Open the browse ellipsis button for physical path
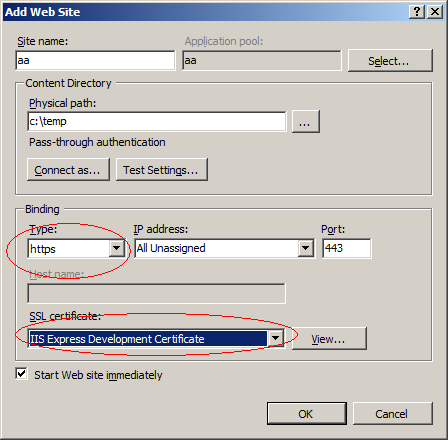The width and height of the screenshot is (448, 440). coord(306,122)
